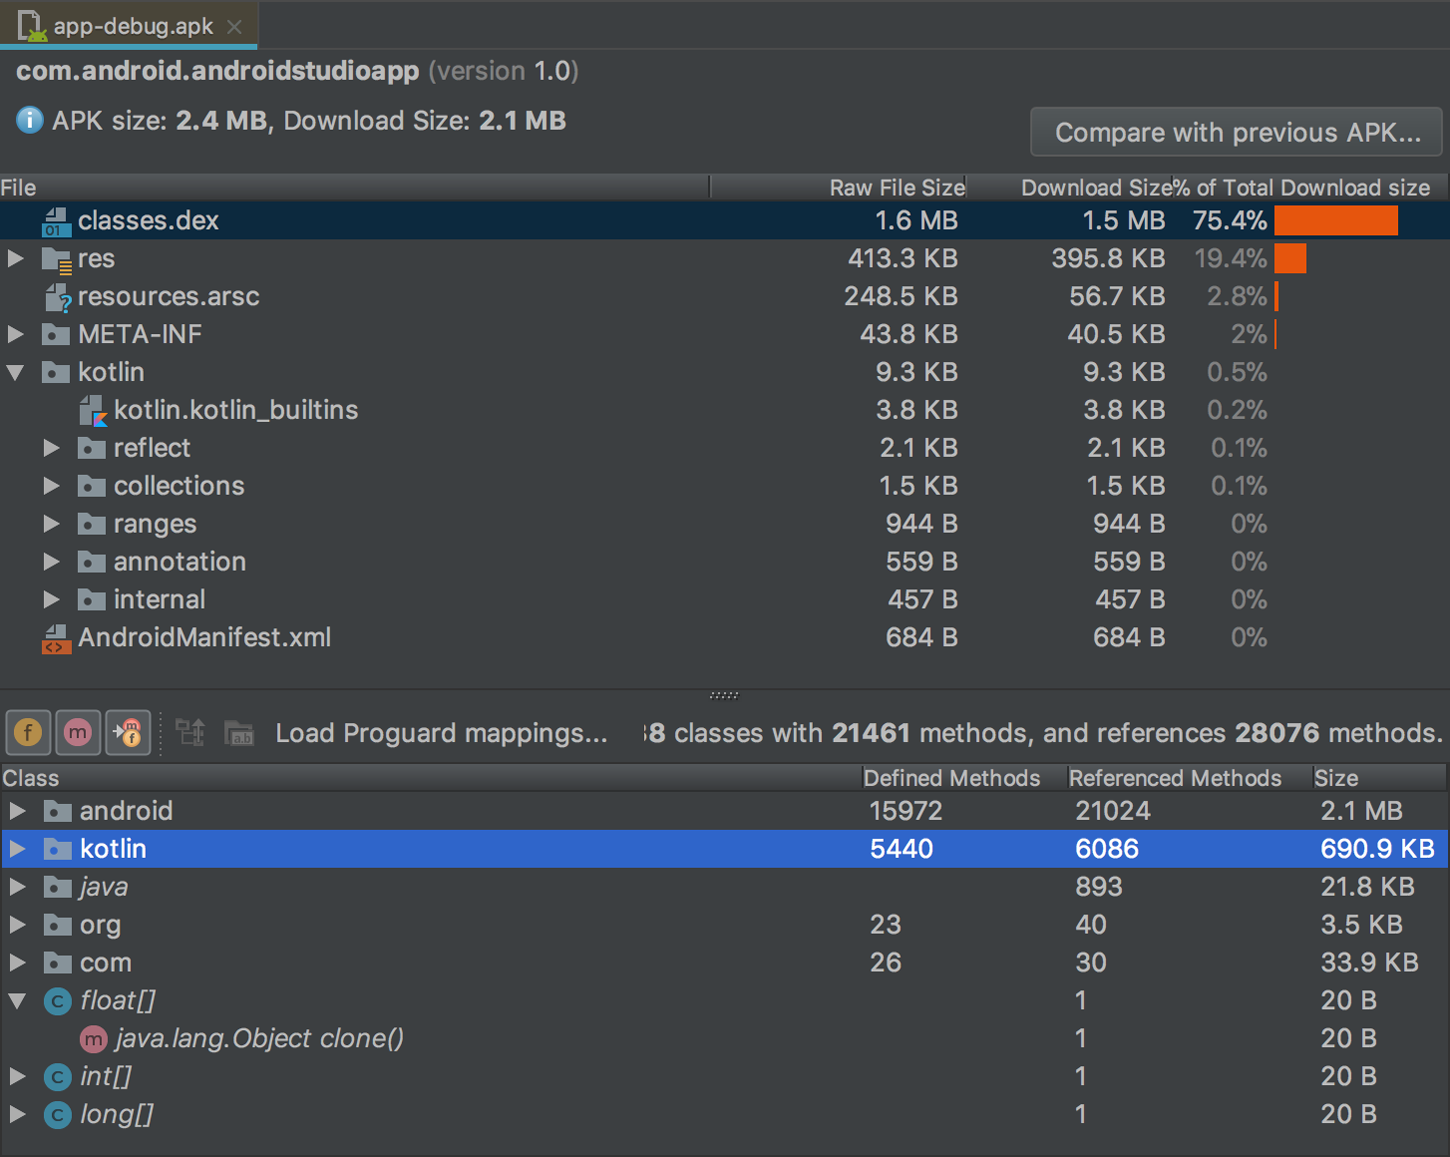Click the APK size info icon

(30, 120)
